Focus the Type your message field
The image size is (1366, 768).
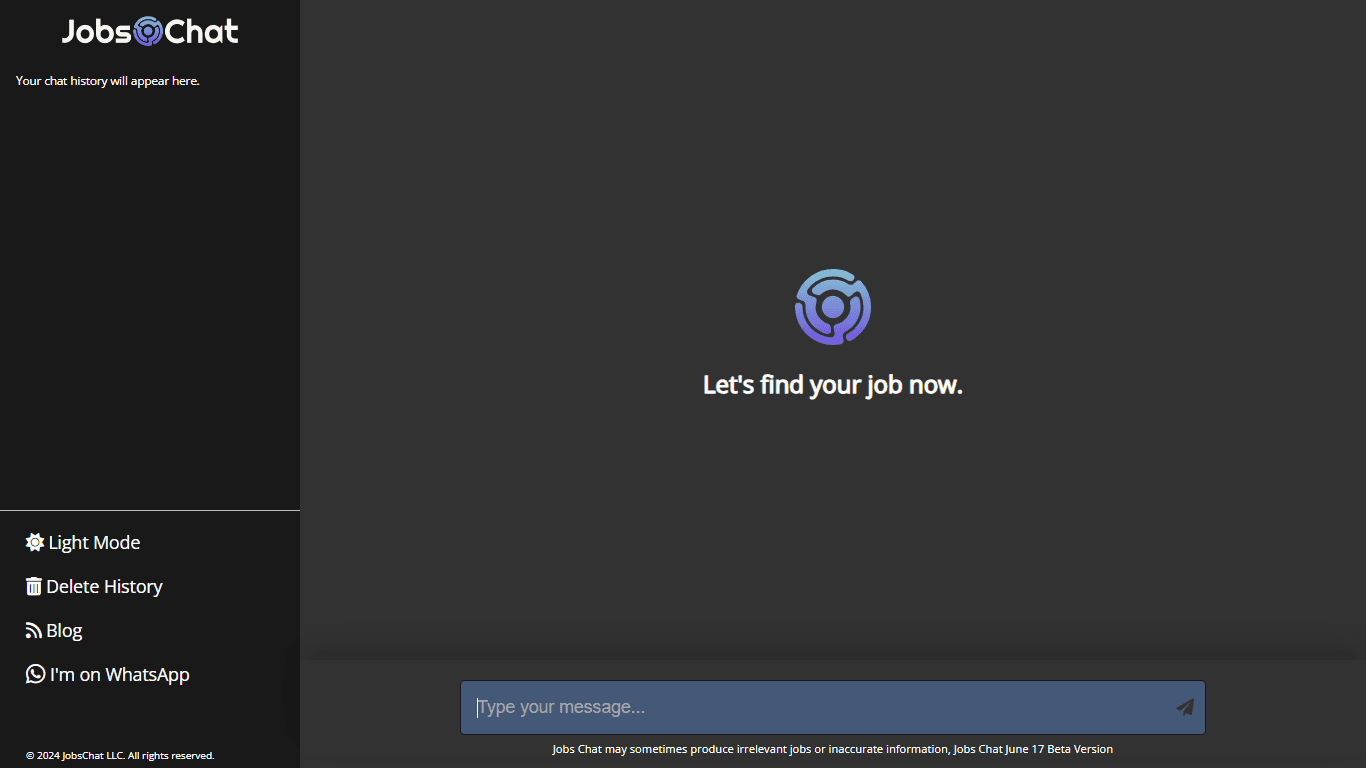click(833, 707)
